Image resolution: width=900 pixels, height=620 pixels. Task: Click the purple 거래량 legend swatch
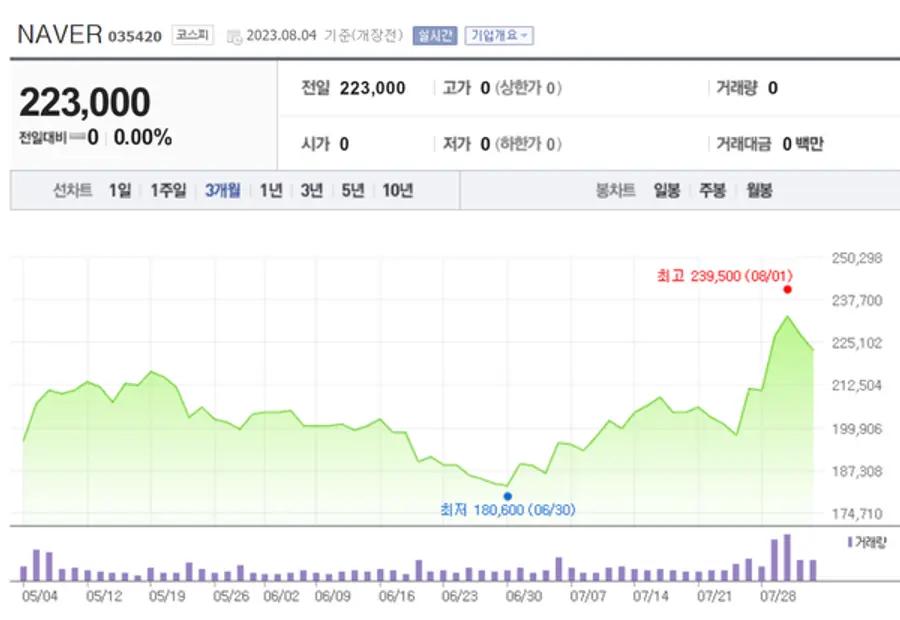[x=849, y=541]
